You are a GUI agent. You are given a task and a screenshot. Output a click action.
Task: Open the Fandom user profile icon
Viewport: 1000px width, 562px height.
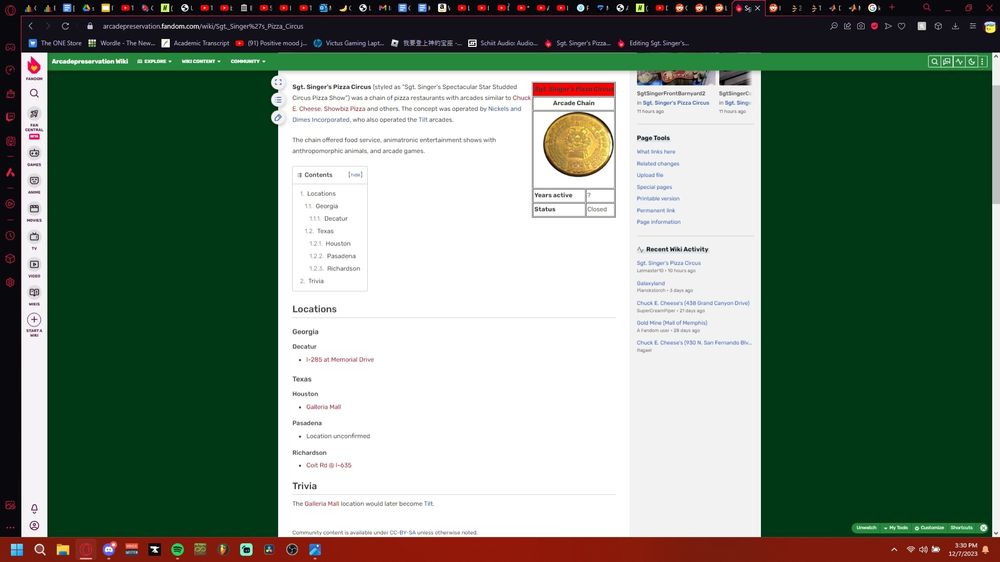(x=34, y=526)
